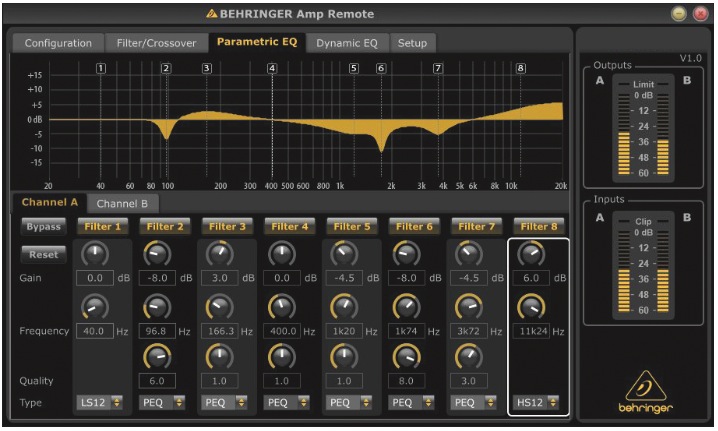This screenshot has width=718, height=431.
Task: Toggle the Filter 4 button
Action: [290, 227]
